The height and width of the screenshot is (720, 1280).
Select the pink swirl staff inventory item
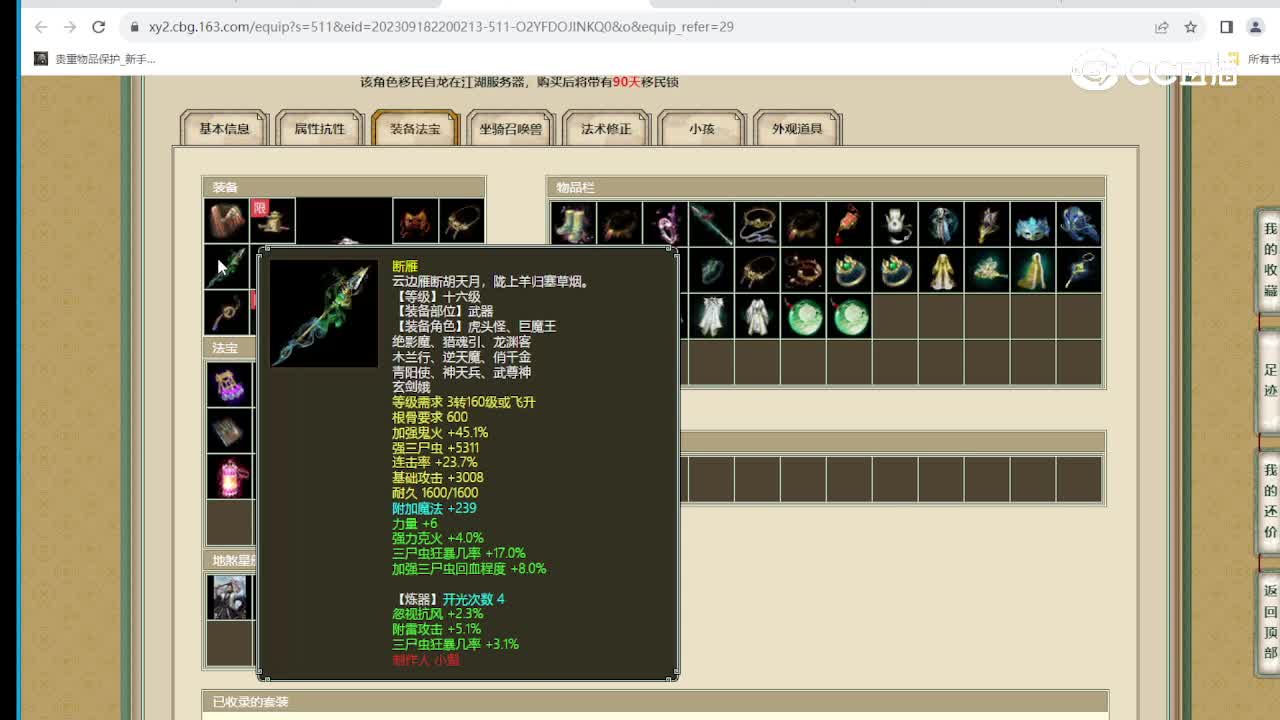coord(665,224)
